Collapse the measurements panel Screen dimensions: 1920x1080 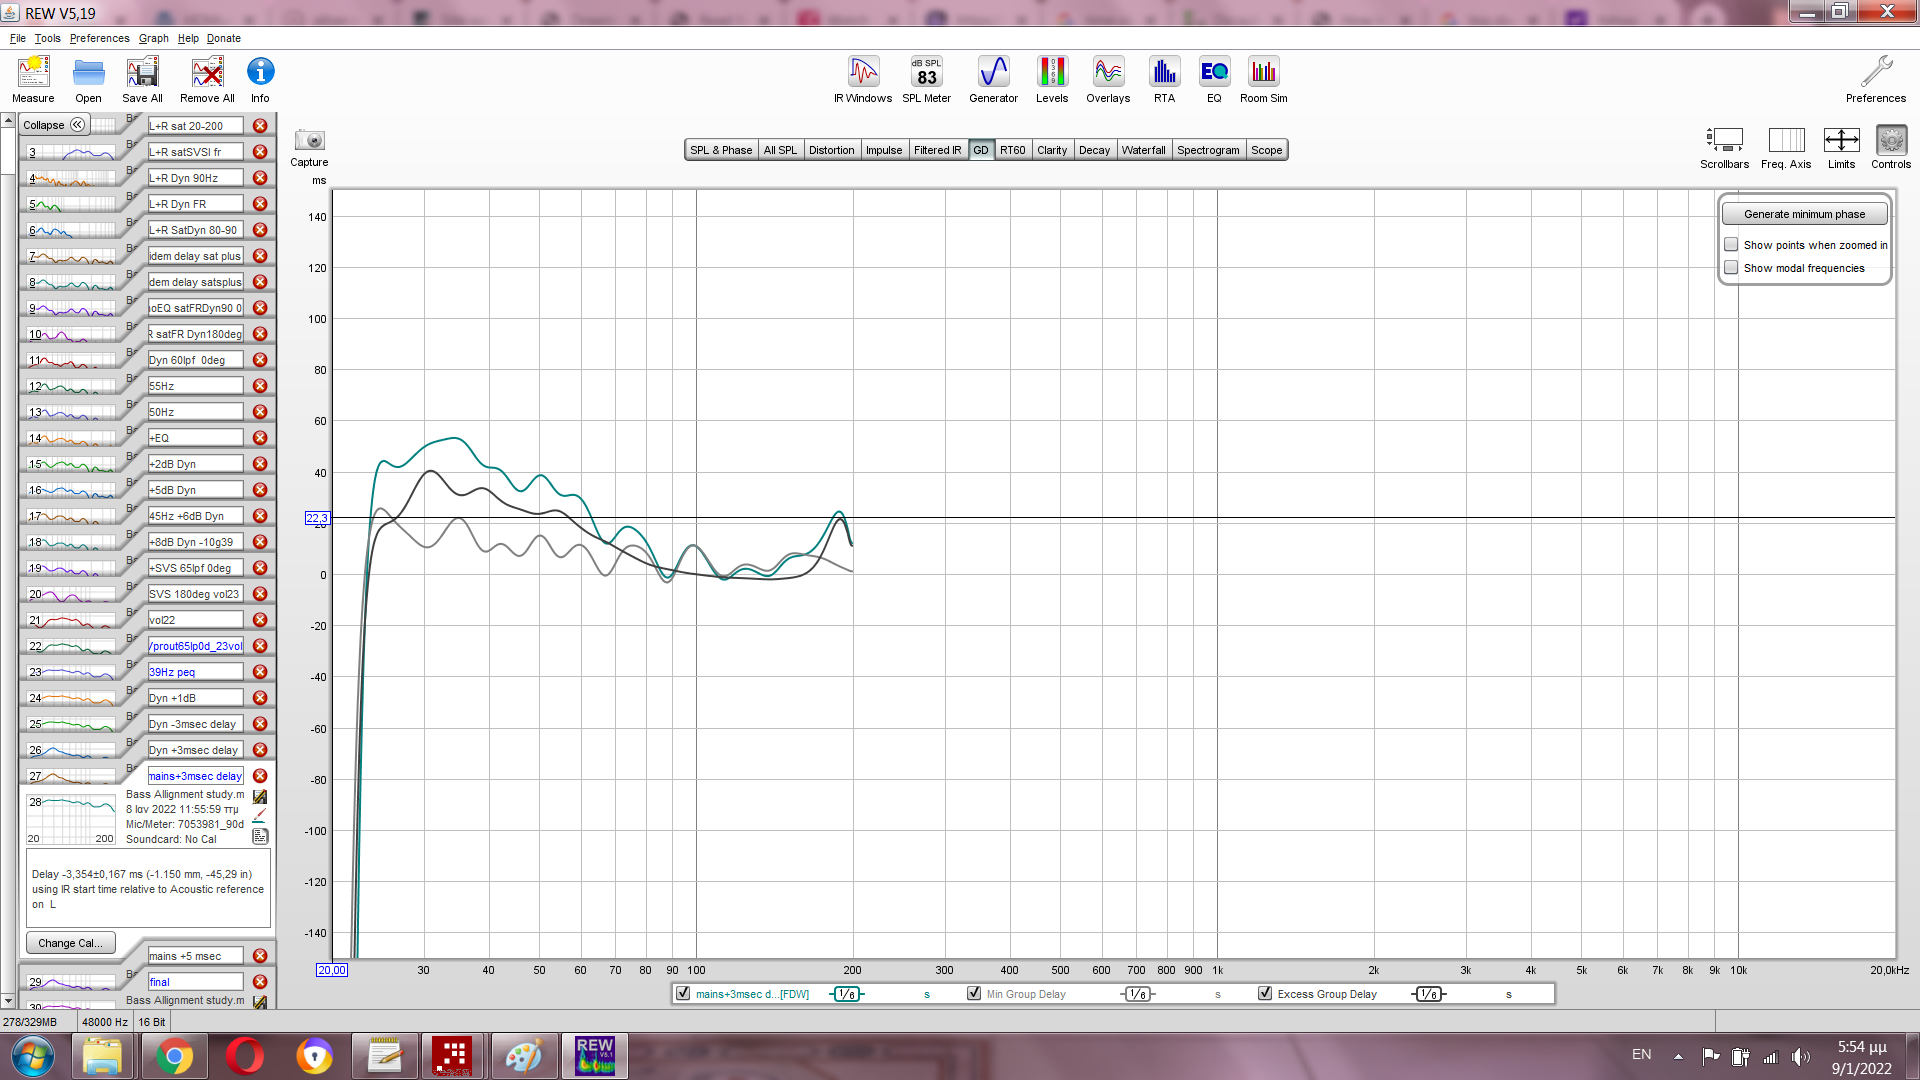54,125
